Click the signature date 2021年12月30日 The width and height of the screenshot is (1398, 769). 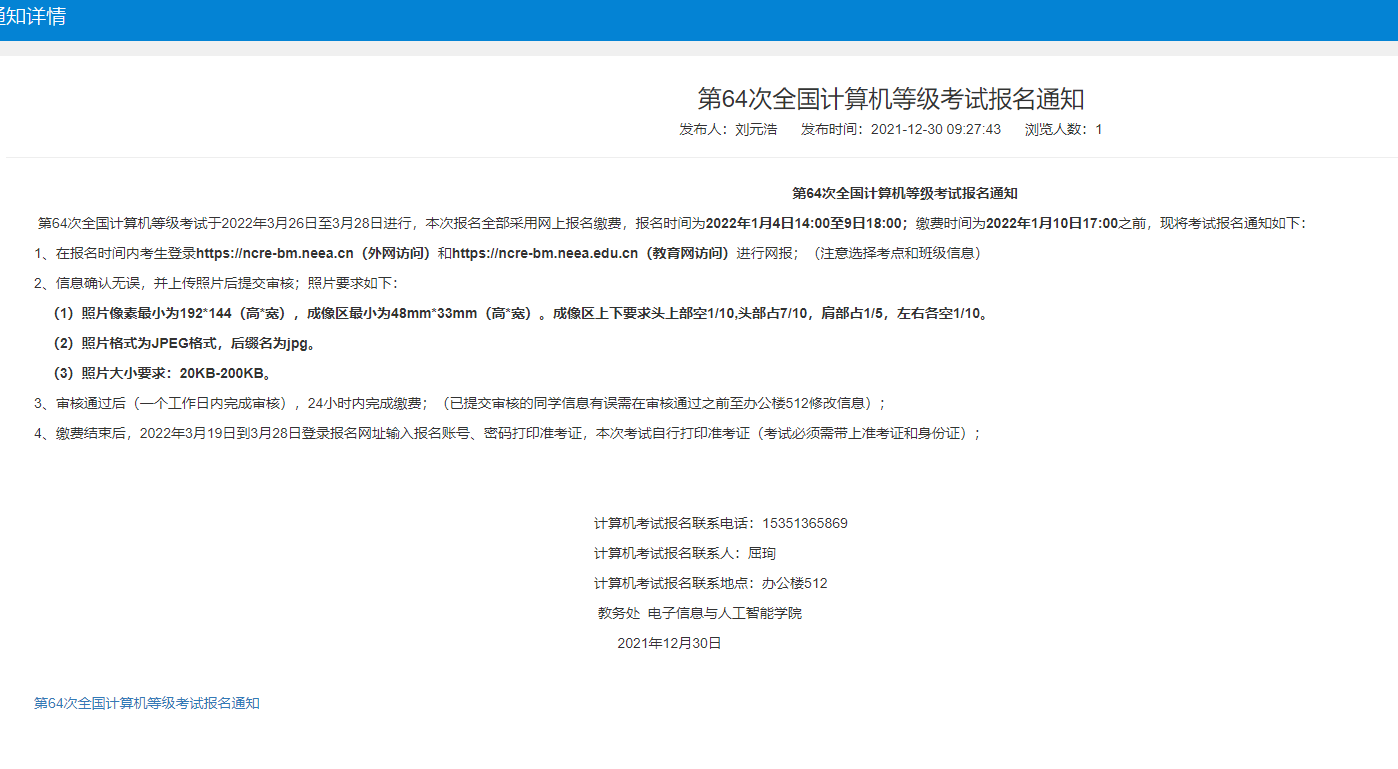669,643
